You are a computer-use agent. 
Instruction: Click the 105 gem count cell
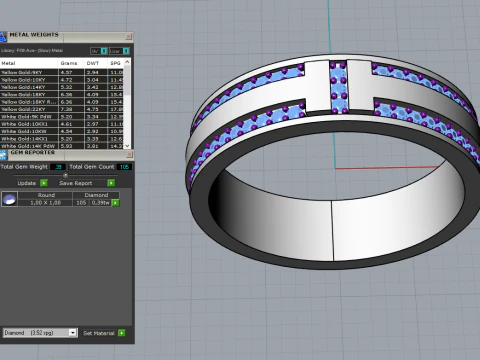81,203
